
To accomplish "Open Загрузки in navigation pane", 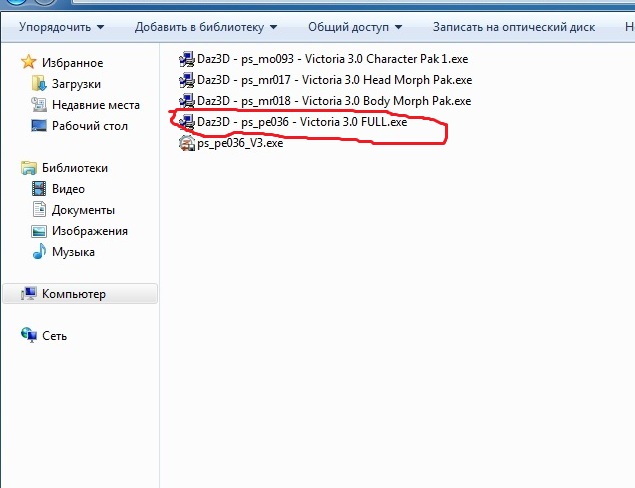I will [76, 84].
